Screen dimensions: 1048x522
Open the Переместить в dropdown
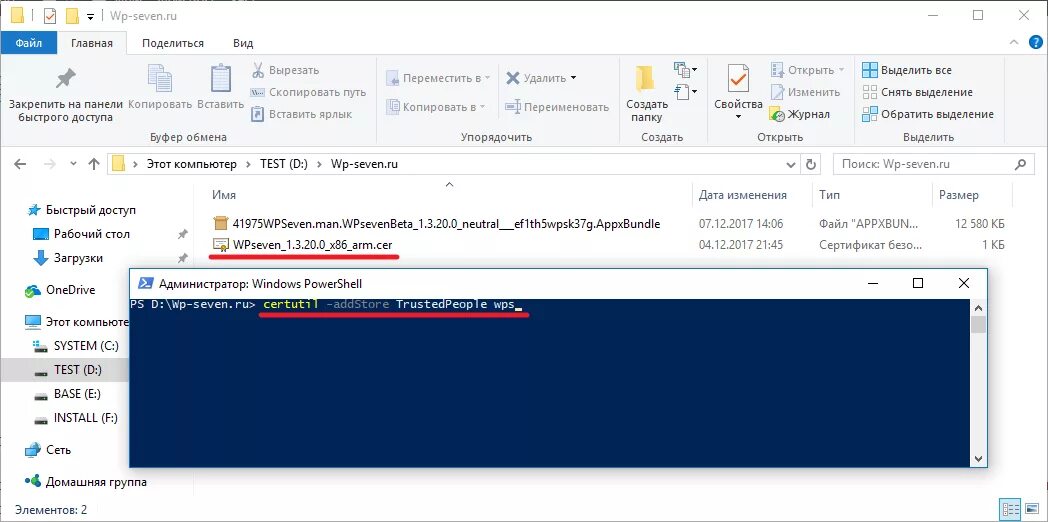click(438, 78)
